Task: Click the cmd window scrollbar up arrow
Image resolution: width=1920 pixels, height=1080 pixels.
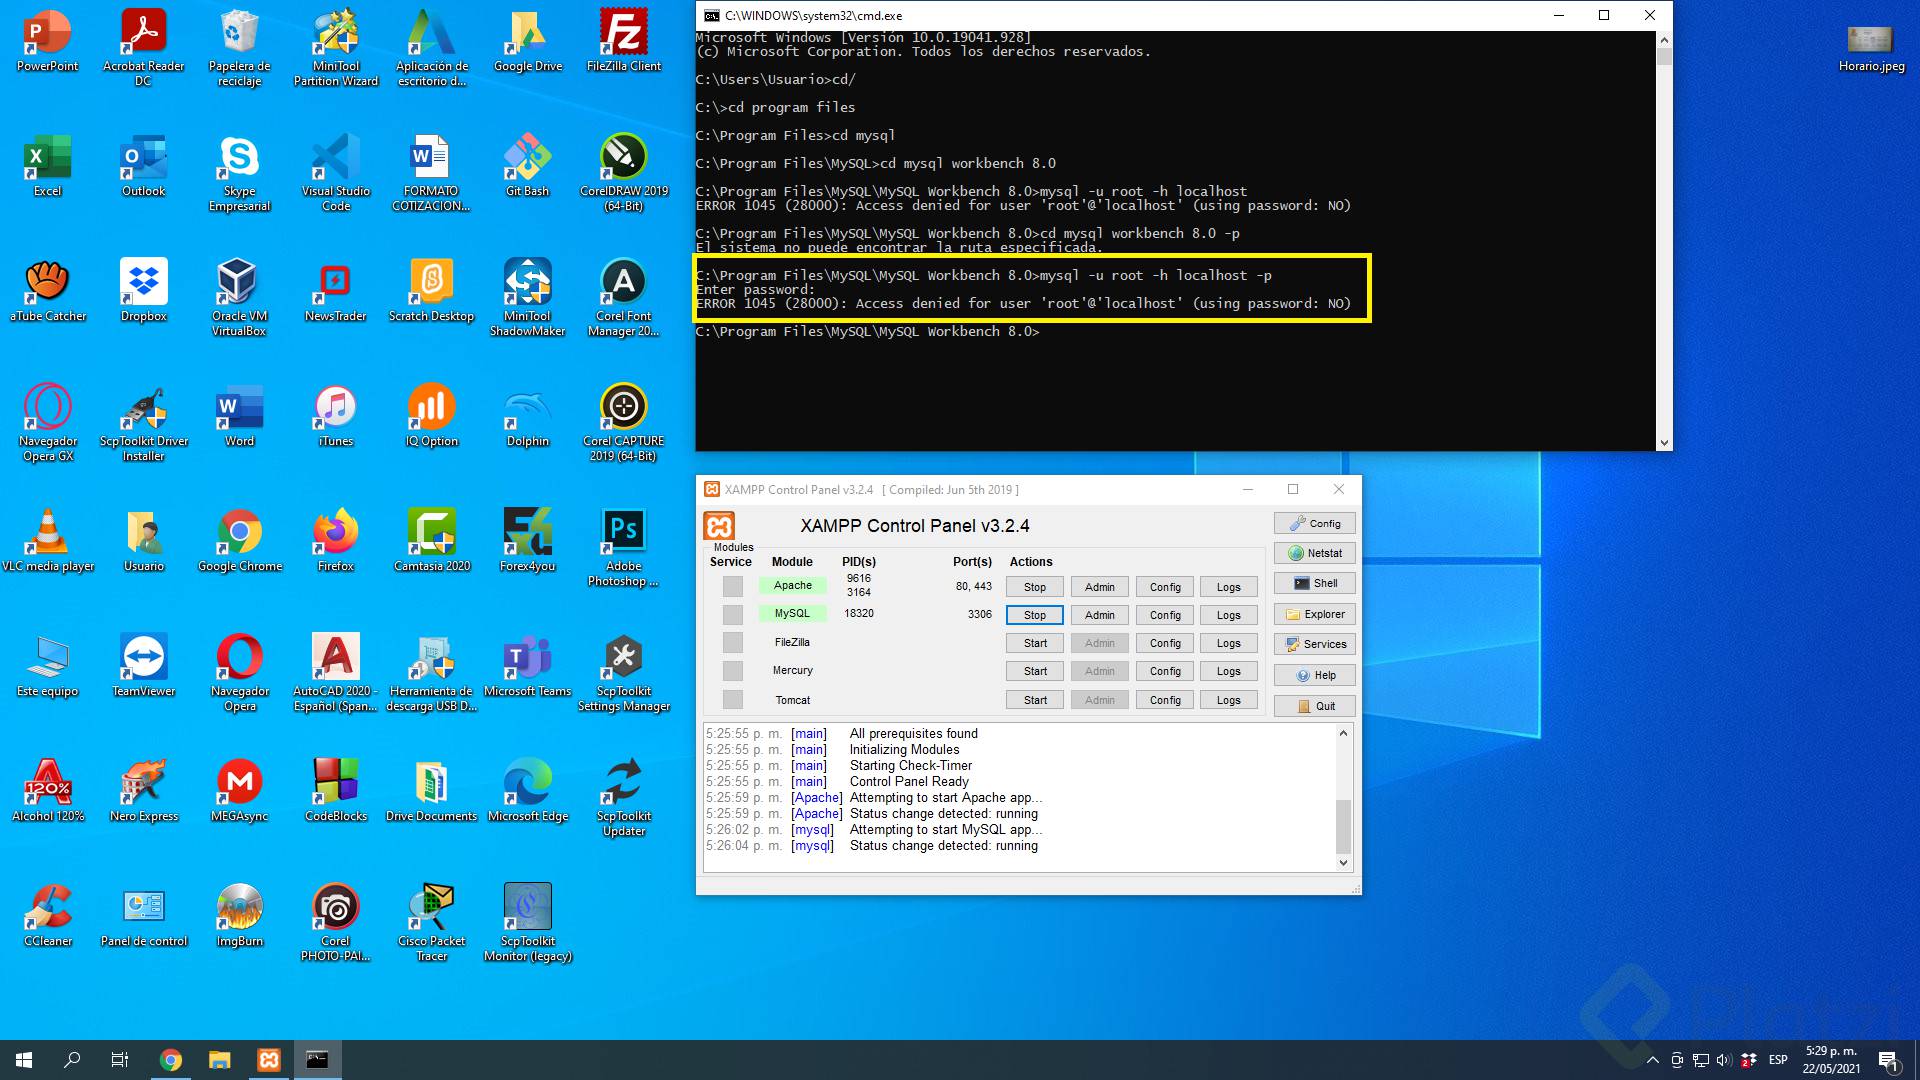Action: [x=1664, y=40]
